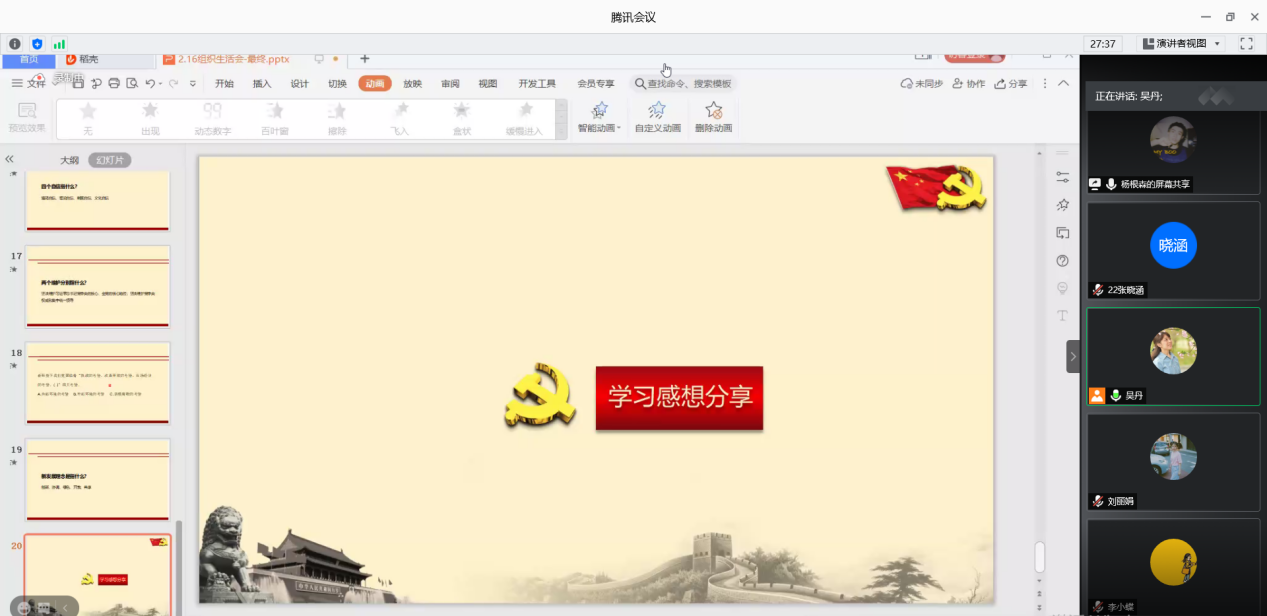Switch to the 设计 Design ribbon tab
1267x616 pixels.
click(300, 84)
